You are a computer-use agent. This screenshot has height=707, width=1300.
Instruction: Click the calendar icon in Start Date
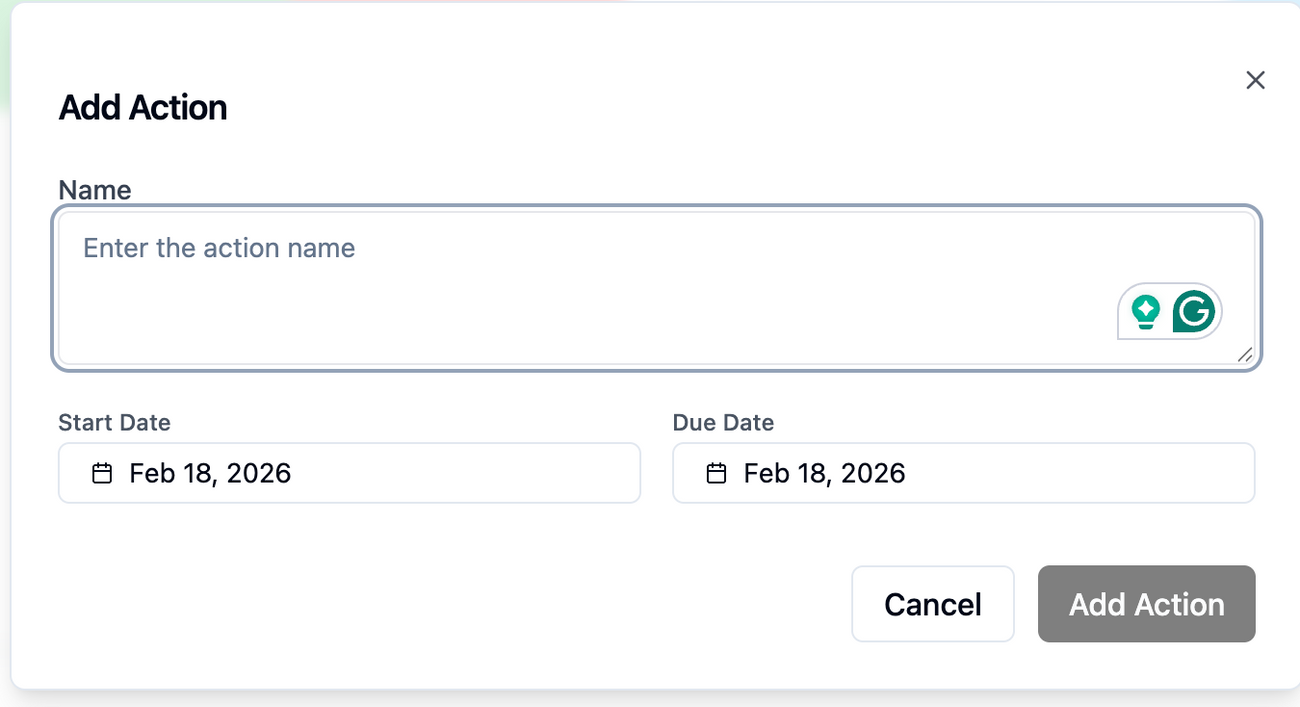coord(102,473)
